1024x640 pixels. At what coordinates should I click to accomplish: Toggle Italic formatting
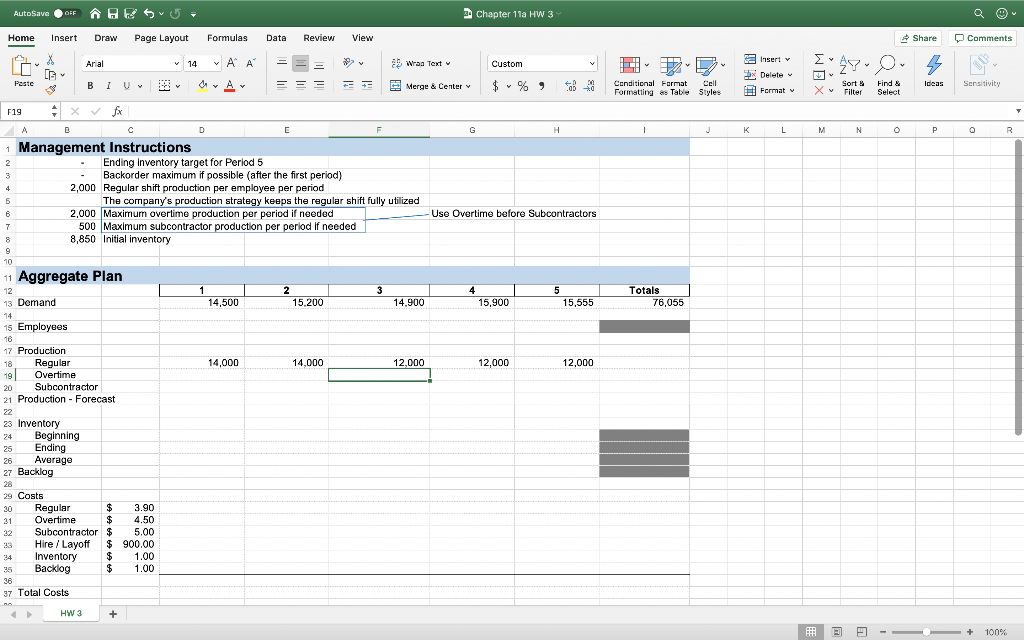coord(109,86)
